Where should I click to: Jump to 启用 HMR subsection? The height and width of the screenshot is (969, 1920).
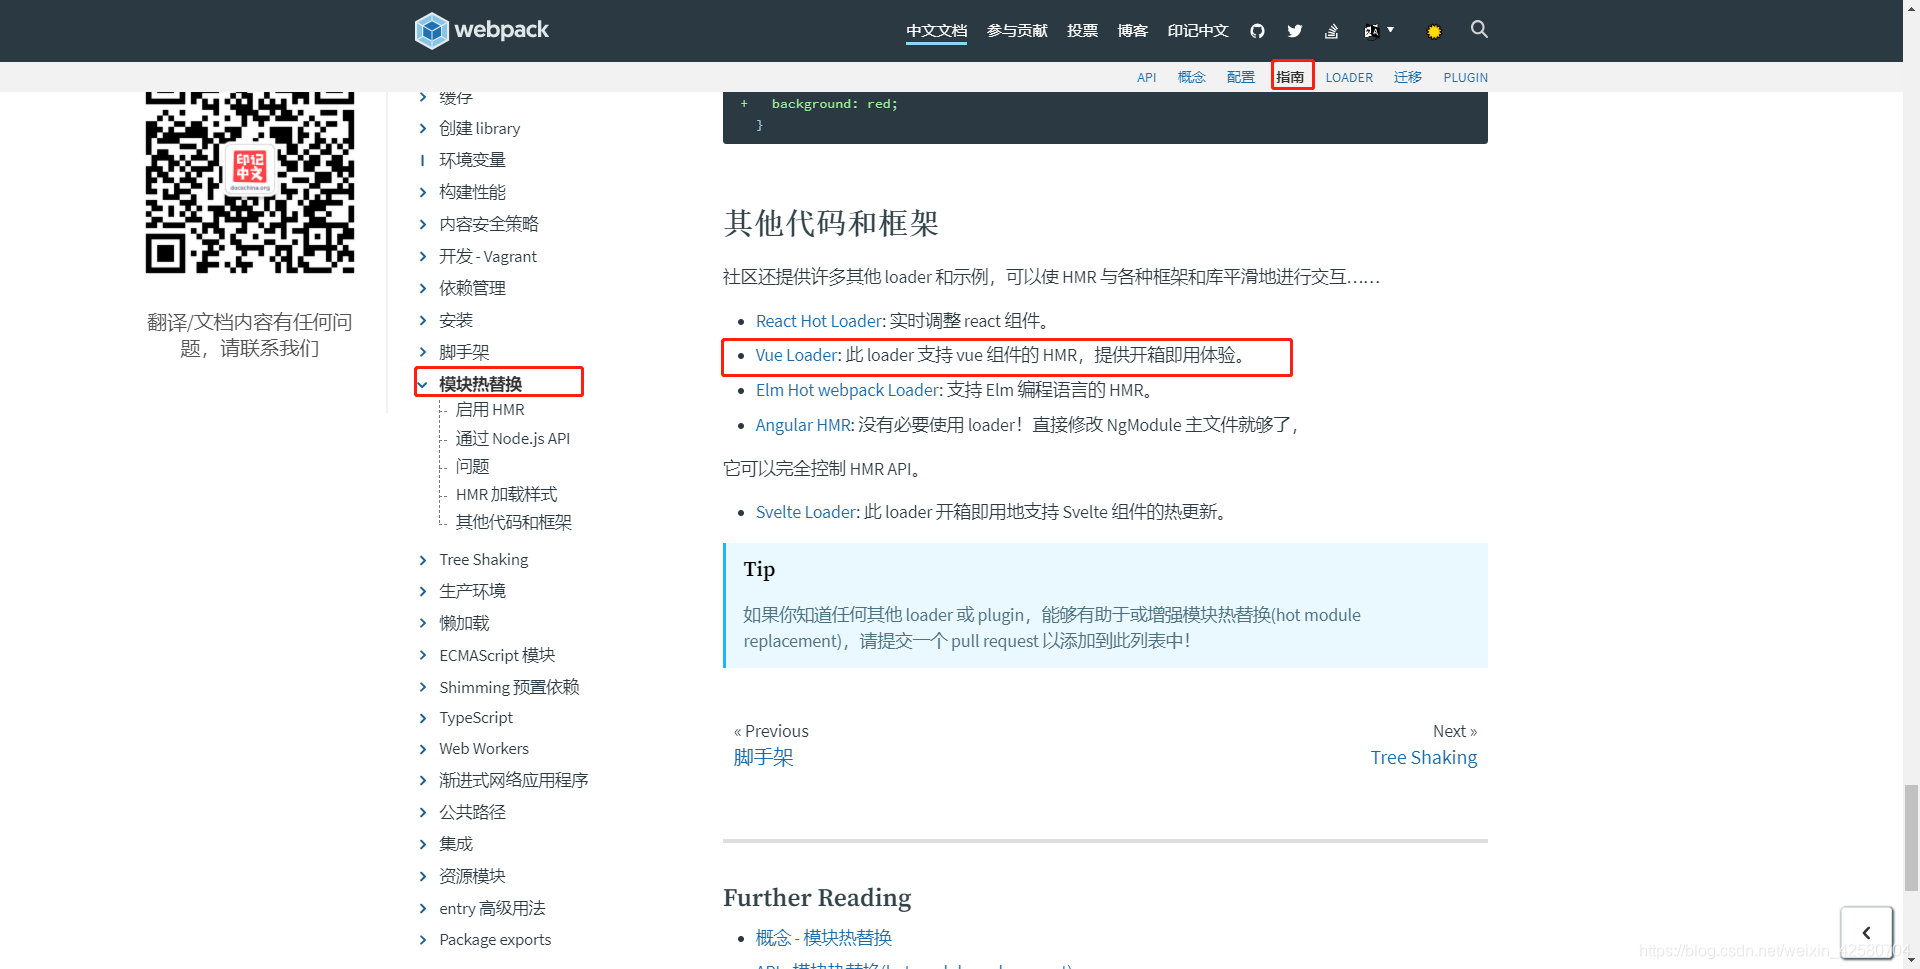click(490, 410)
